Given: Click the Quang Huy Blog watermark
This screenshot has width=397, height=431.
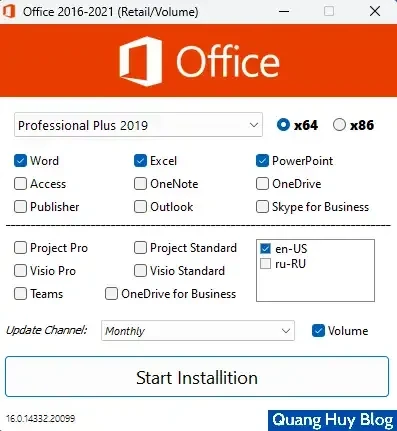Looking at the screenshot, I should (332, 420).
